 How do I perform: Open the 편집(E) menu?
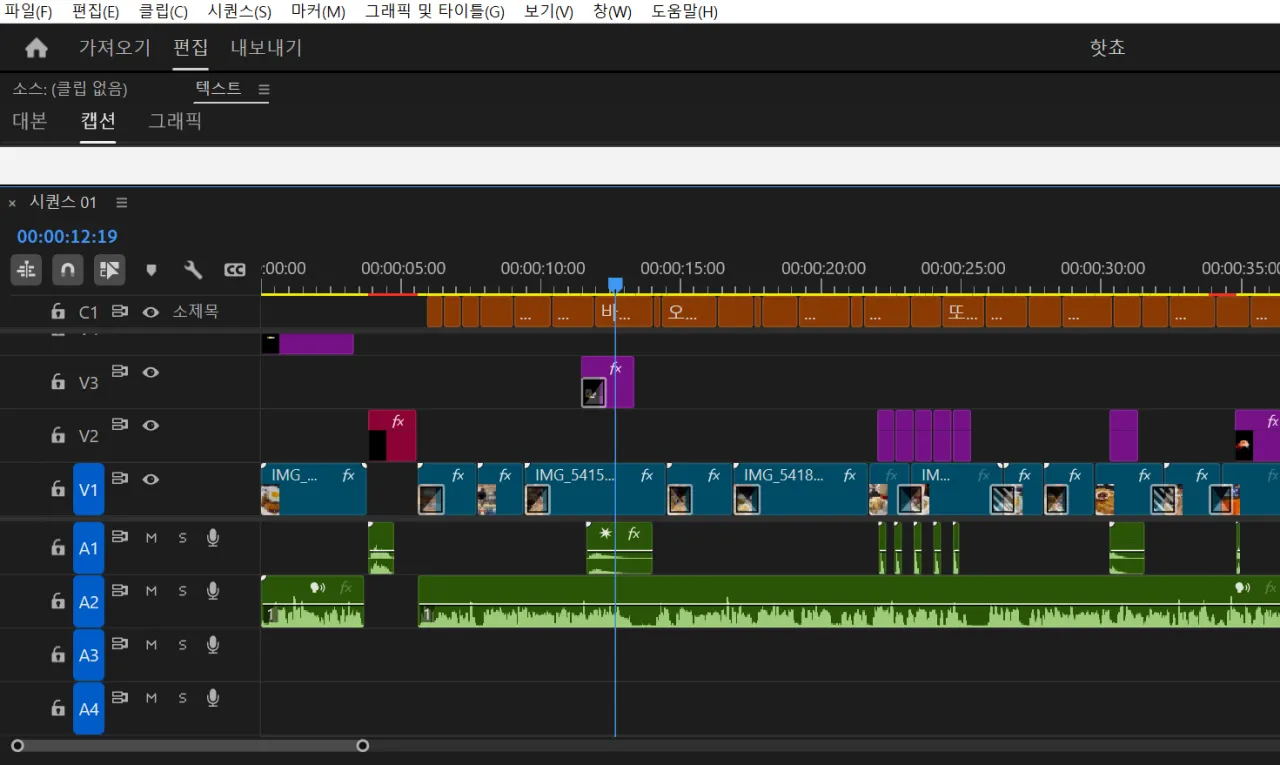96,12
